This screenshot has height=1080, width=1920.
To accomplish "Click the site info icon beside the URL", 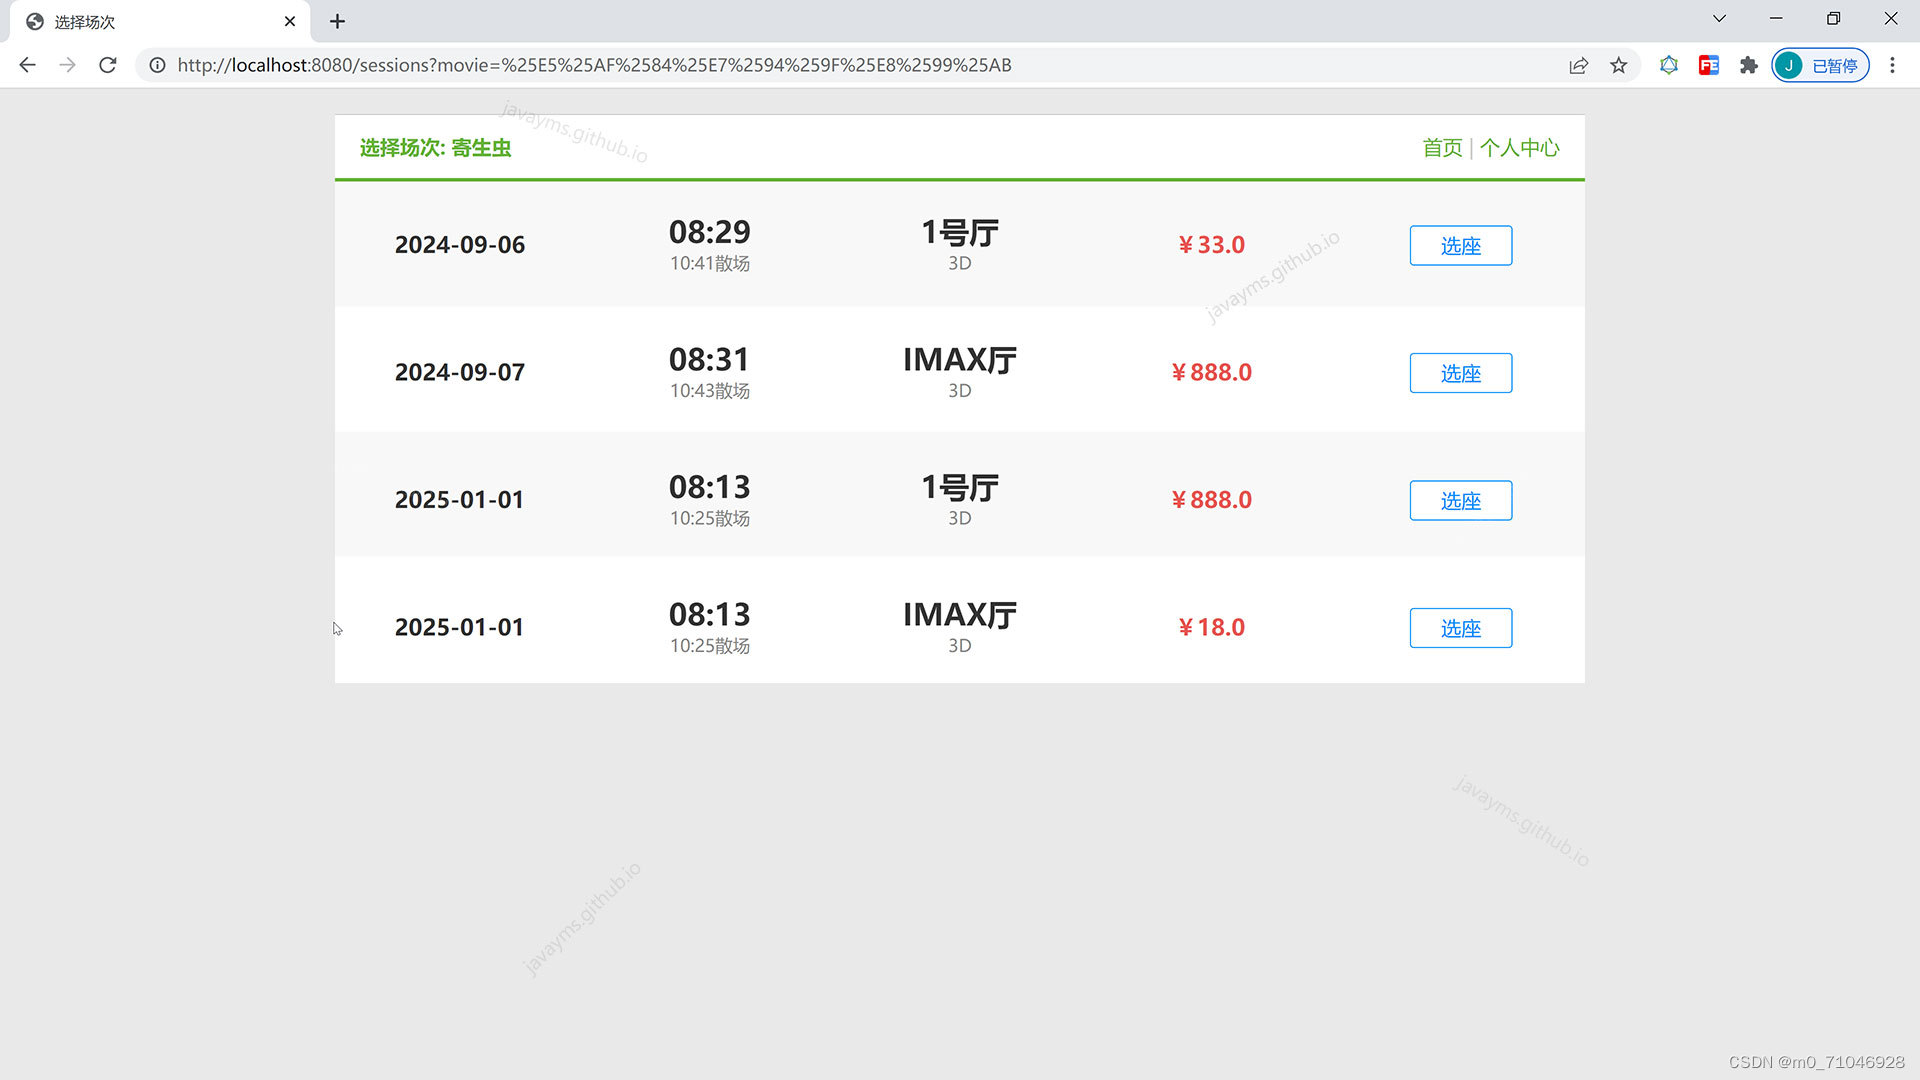I will 157,65.
